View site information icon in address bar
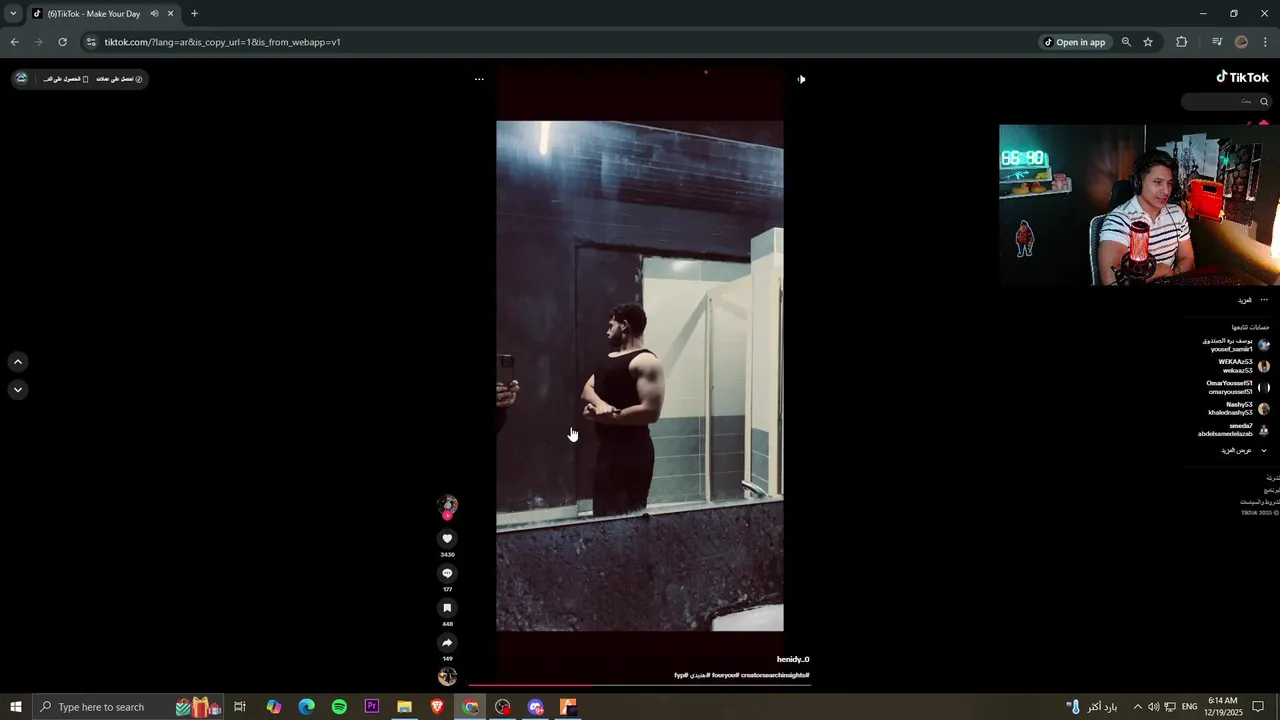The image size is (1280, 720). click(91, 42)
